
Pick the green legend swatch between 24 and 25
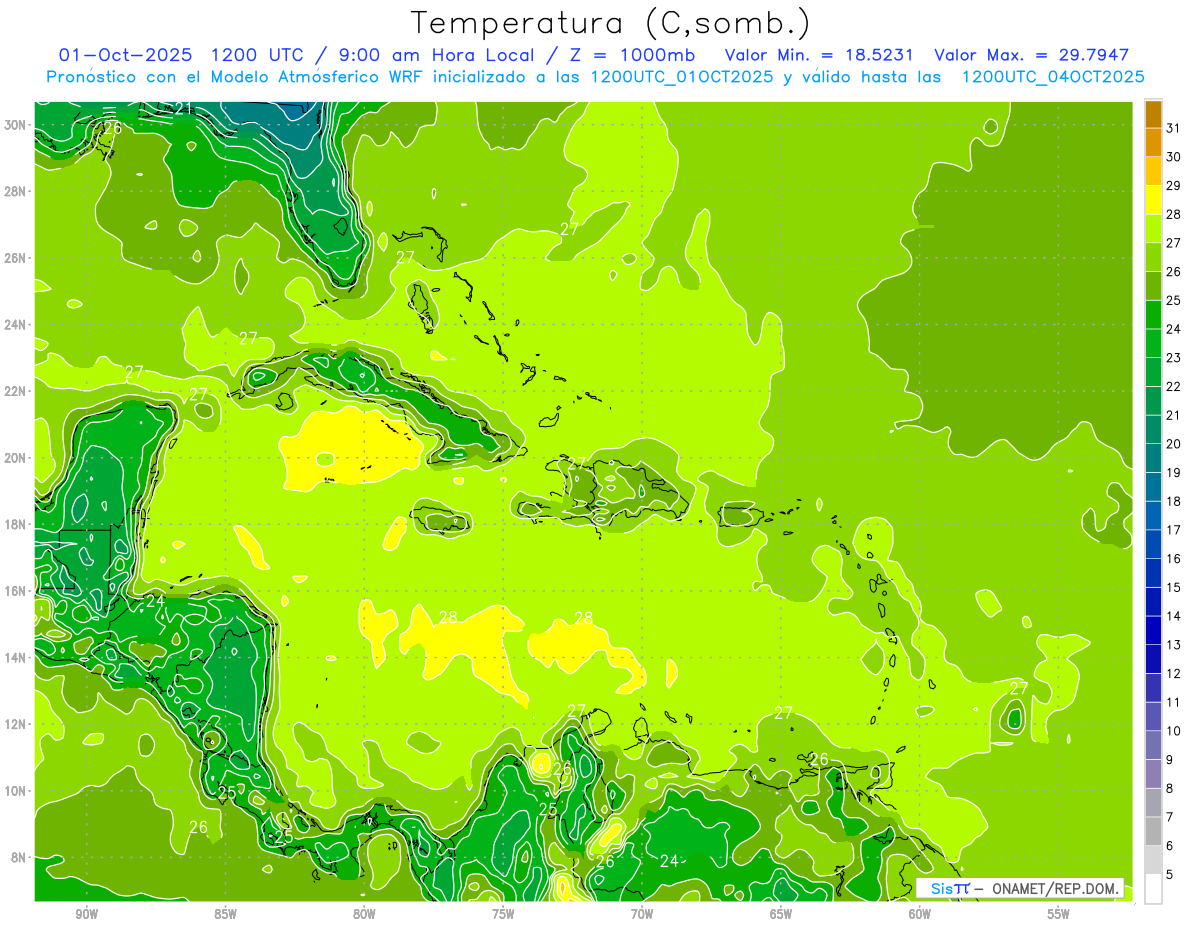(1153, 315)
